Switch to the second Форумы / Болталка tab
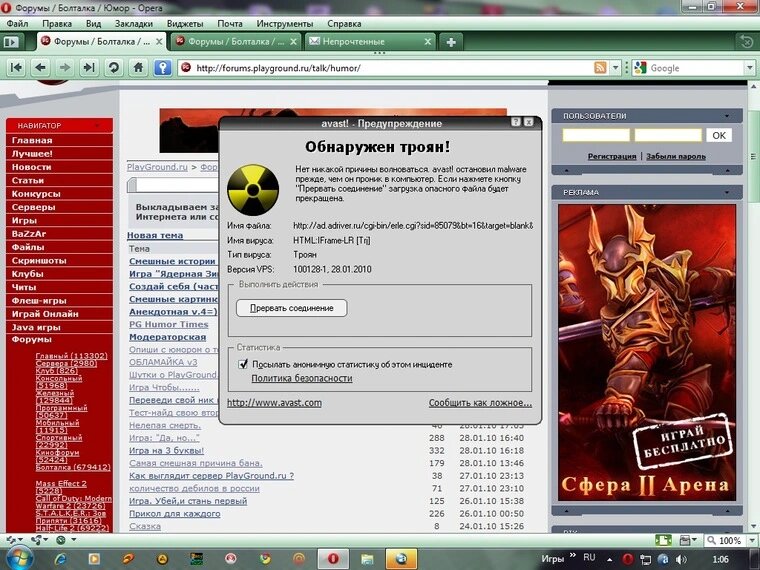The image size is (760, 570). (x=236, y=42)
